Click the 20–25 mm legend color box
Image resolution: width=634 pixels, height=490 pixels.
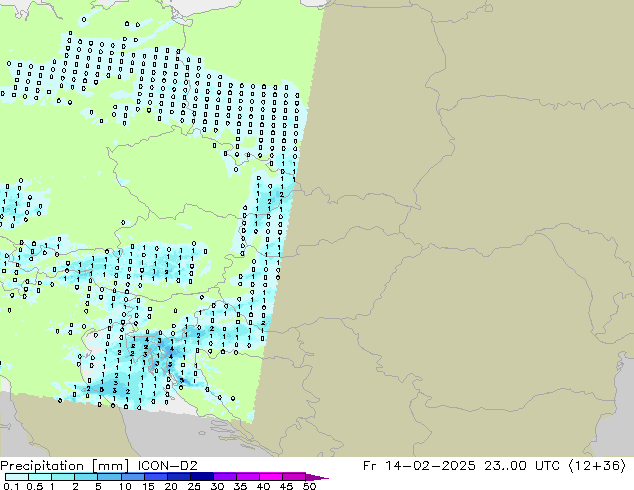(178, 477)
